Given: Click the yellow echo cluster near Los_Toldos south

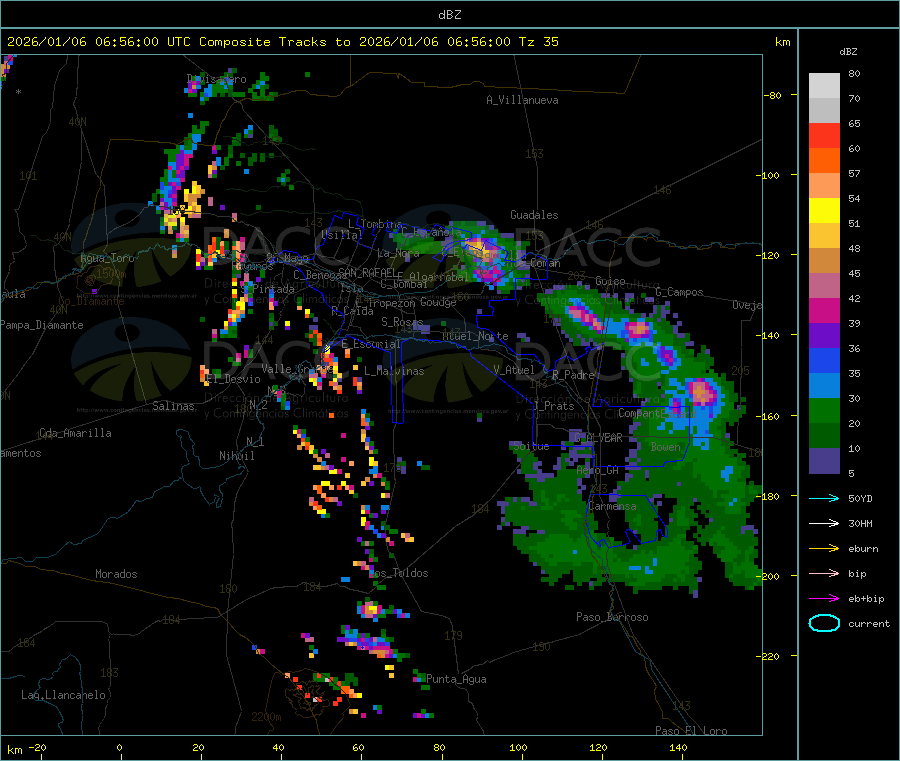Looking at the screenshot, I should (371, 608).
